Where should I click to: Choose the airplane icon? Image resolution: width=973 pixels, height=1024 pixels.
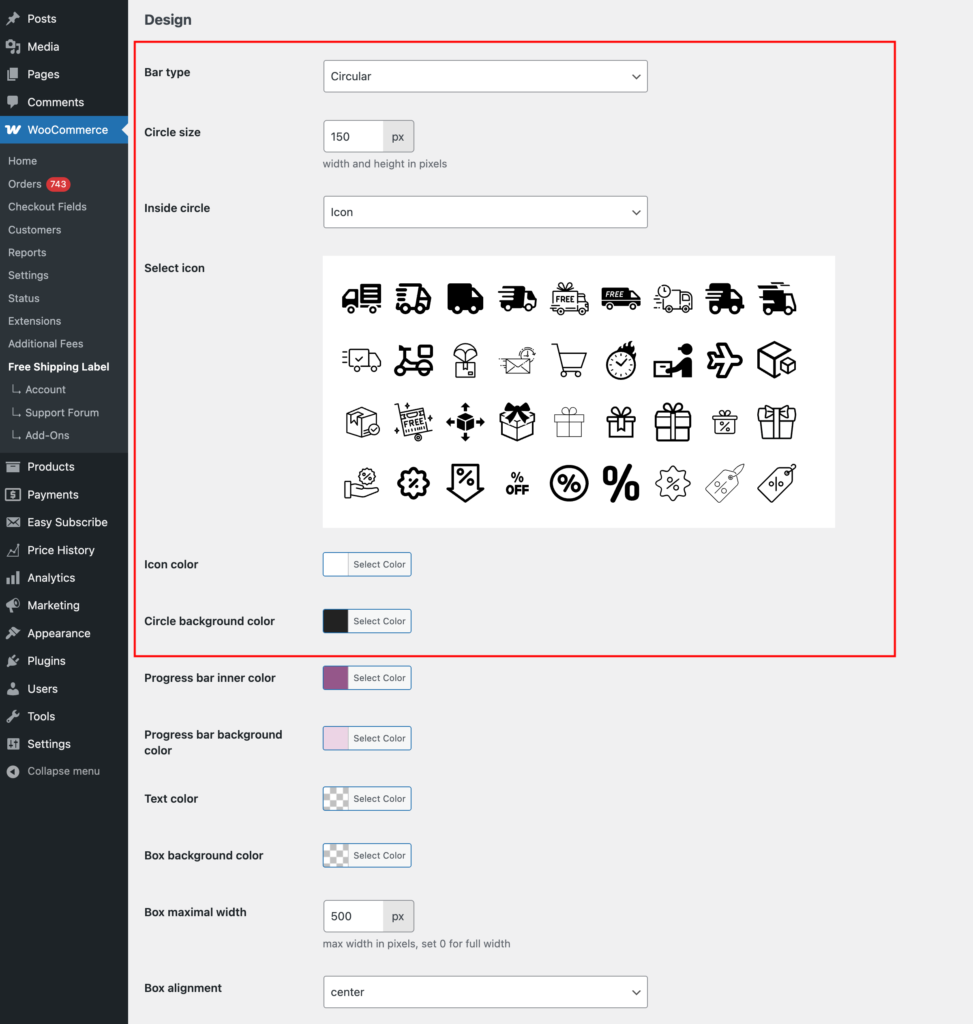(x=724, y=360)
